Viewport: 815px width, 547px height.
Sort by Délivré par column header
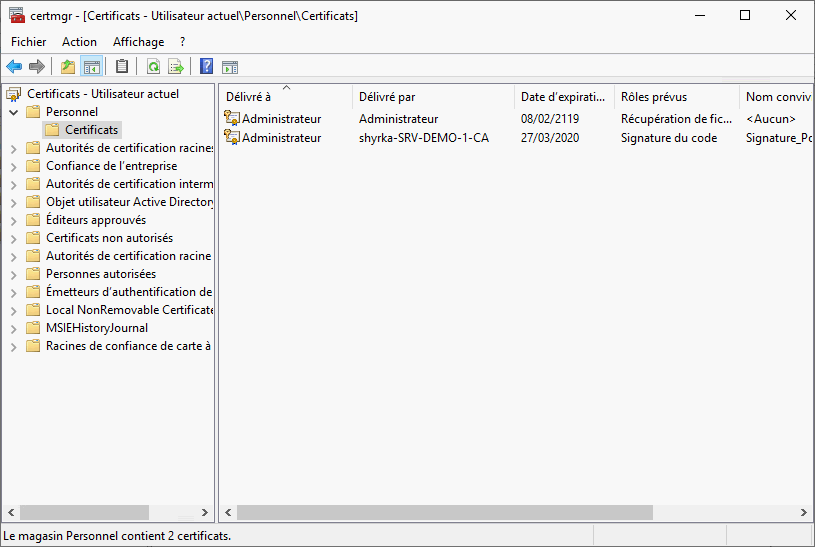tap(433, 97)
